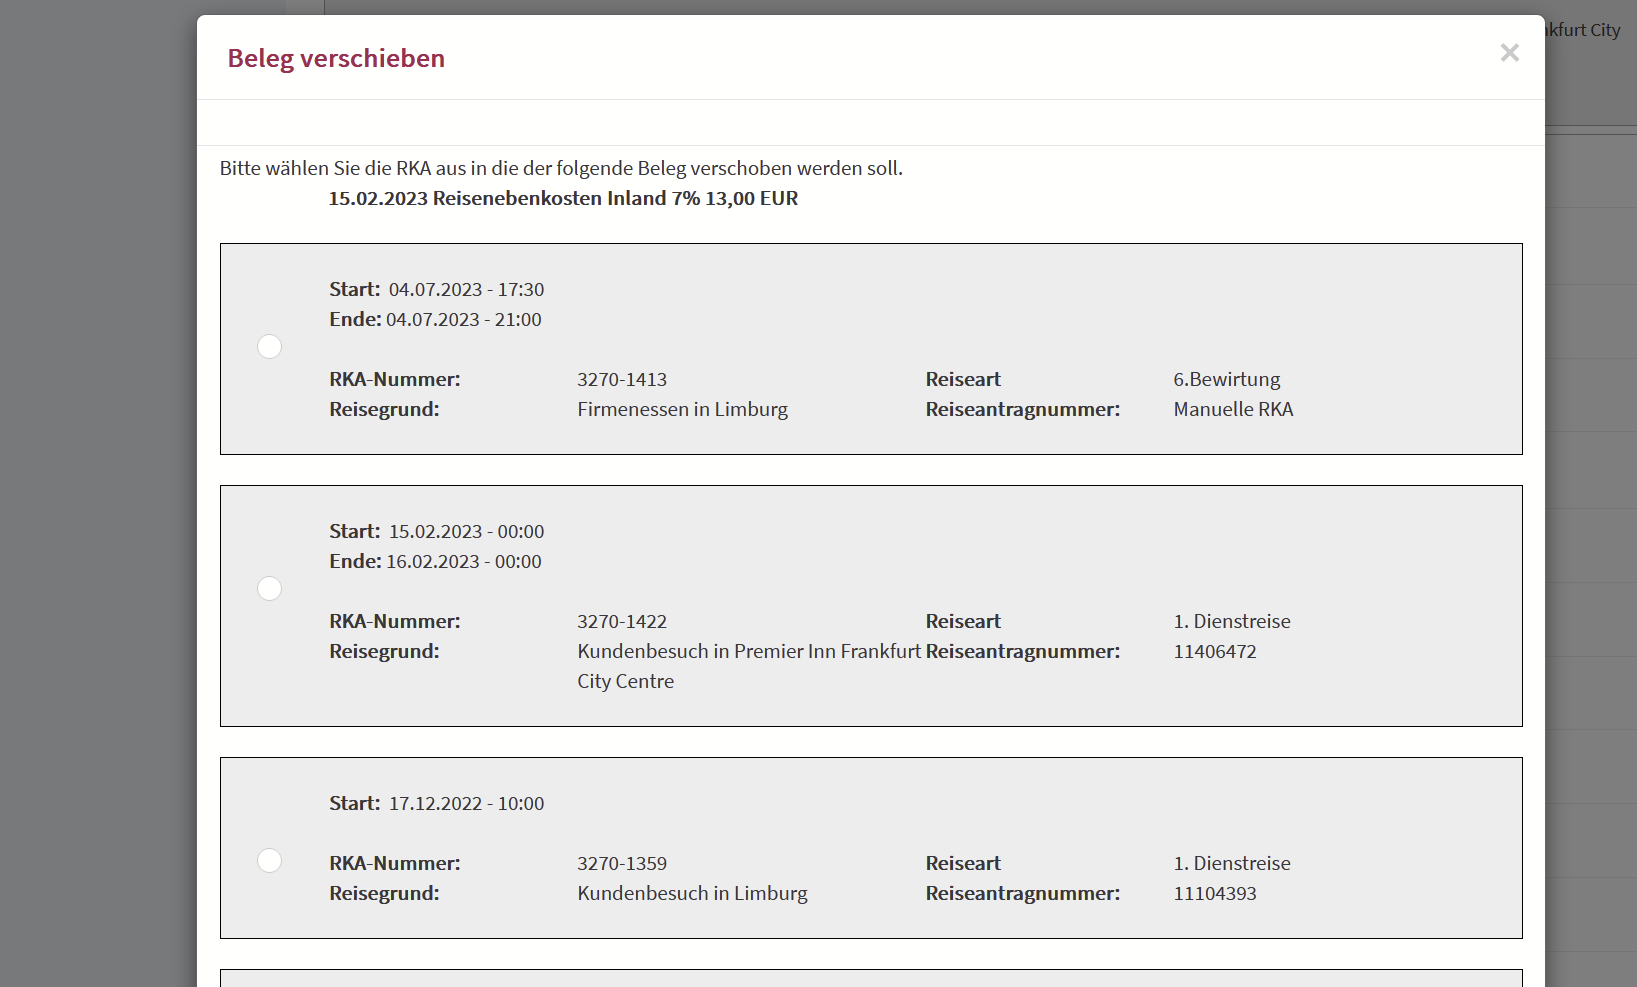Click RKA number 3270-1422
This screenshot has height=987, width=1637.
[x=622, y=622]
